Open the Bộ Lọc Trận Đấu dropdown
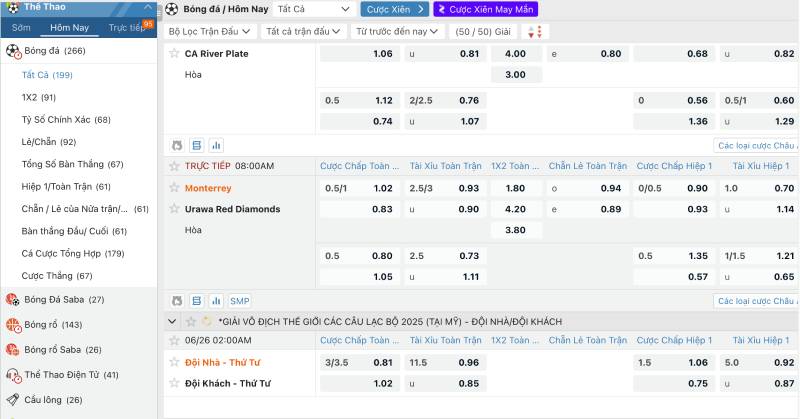This screenshot has width=800, height=419. (208, 31)
